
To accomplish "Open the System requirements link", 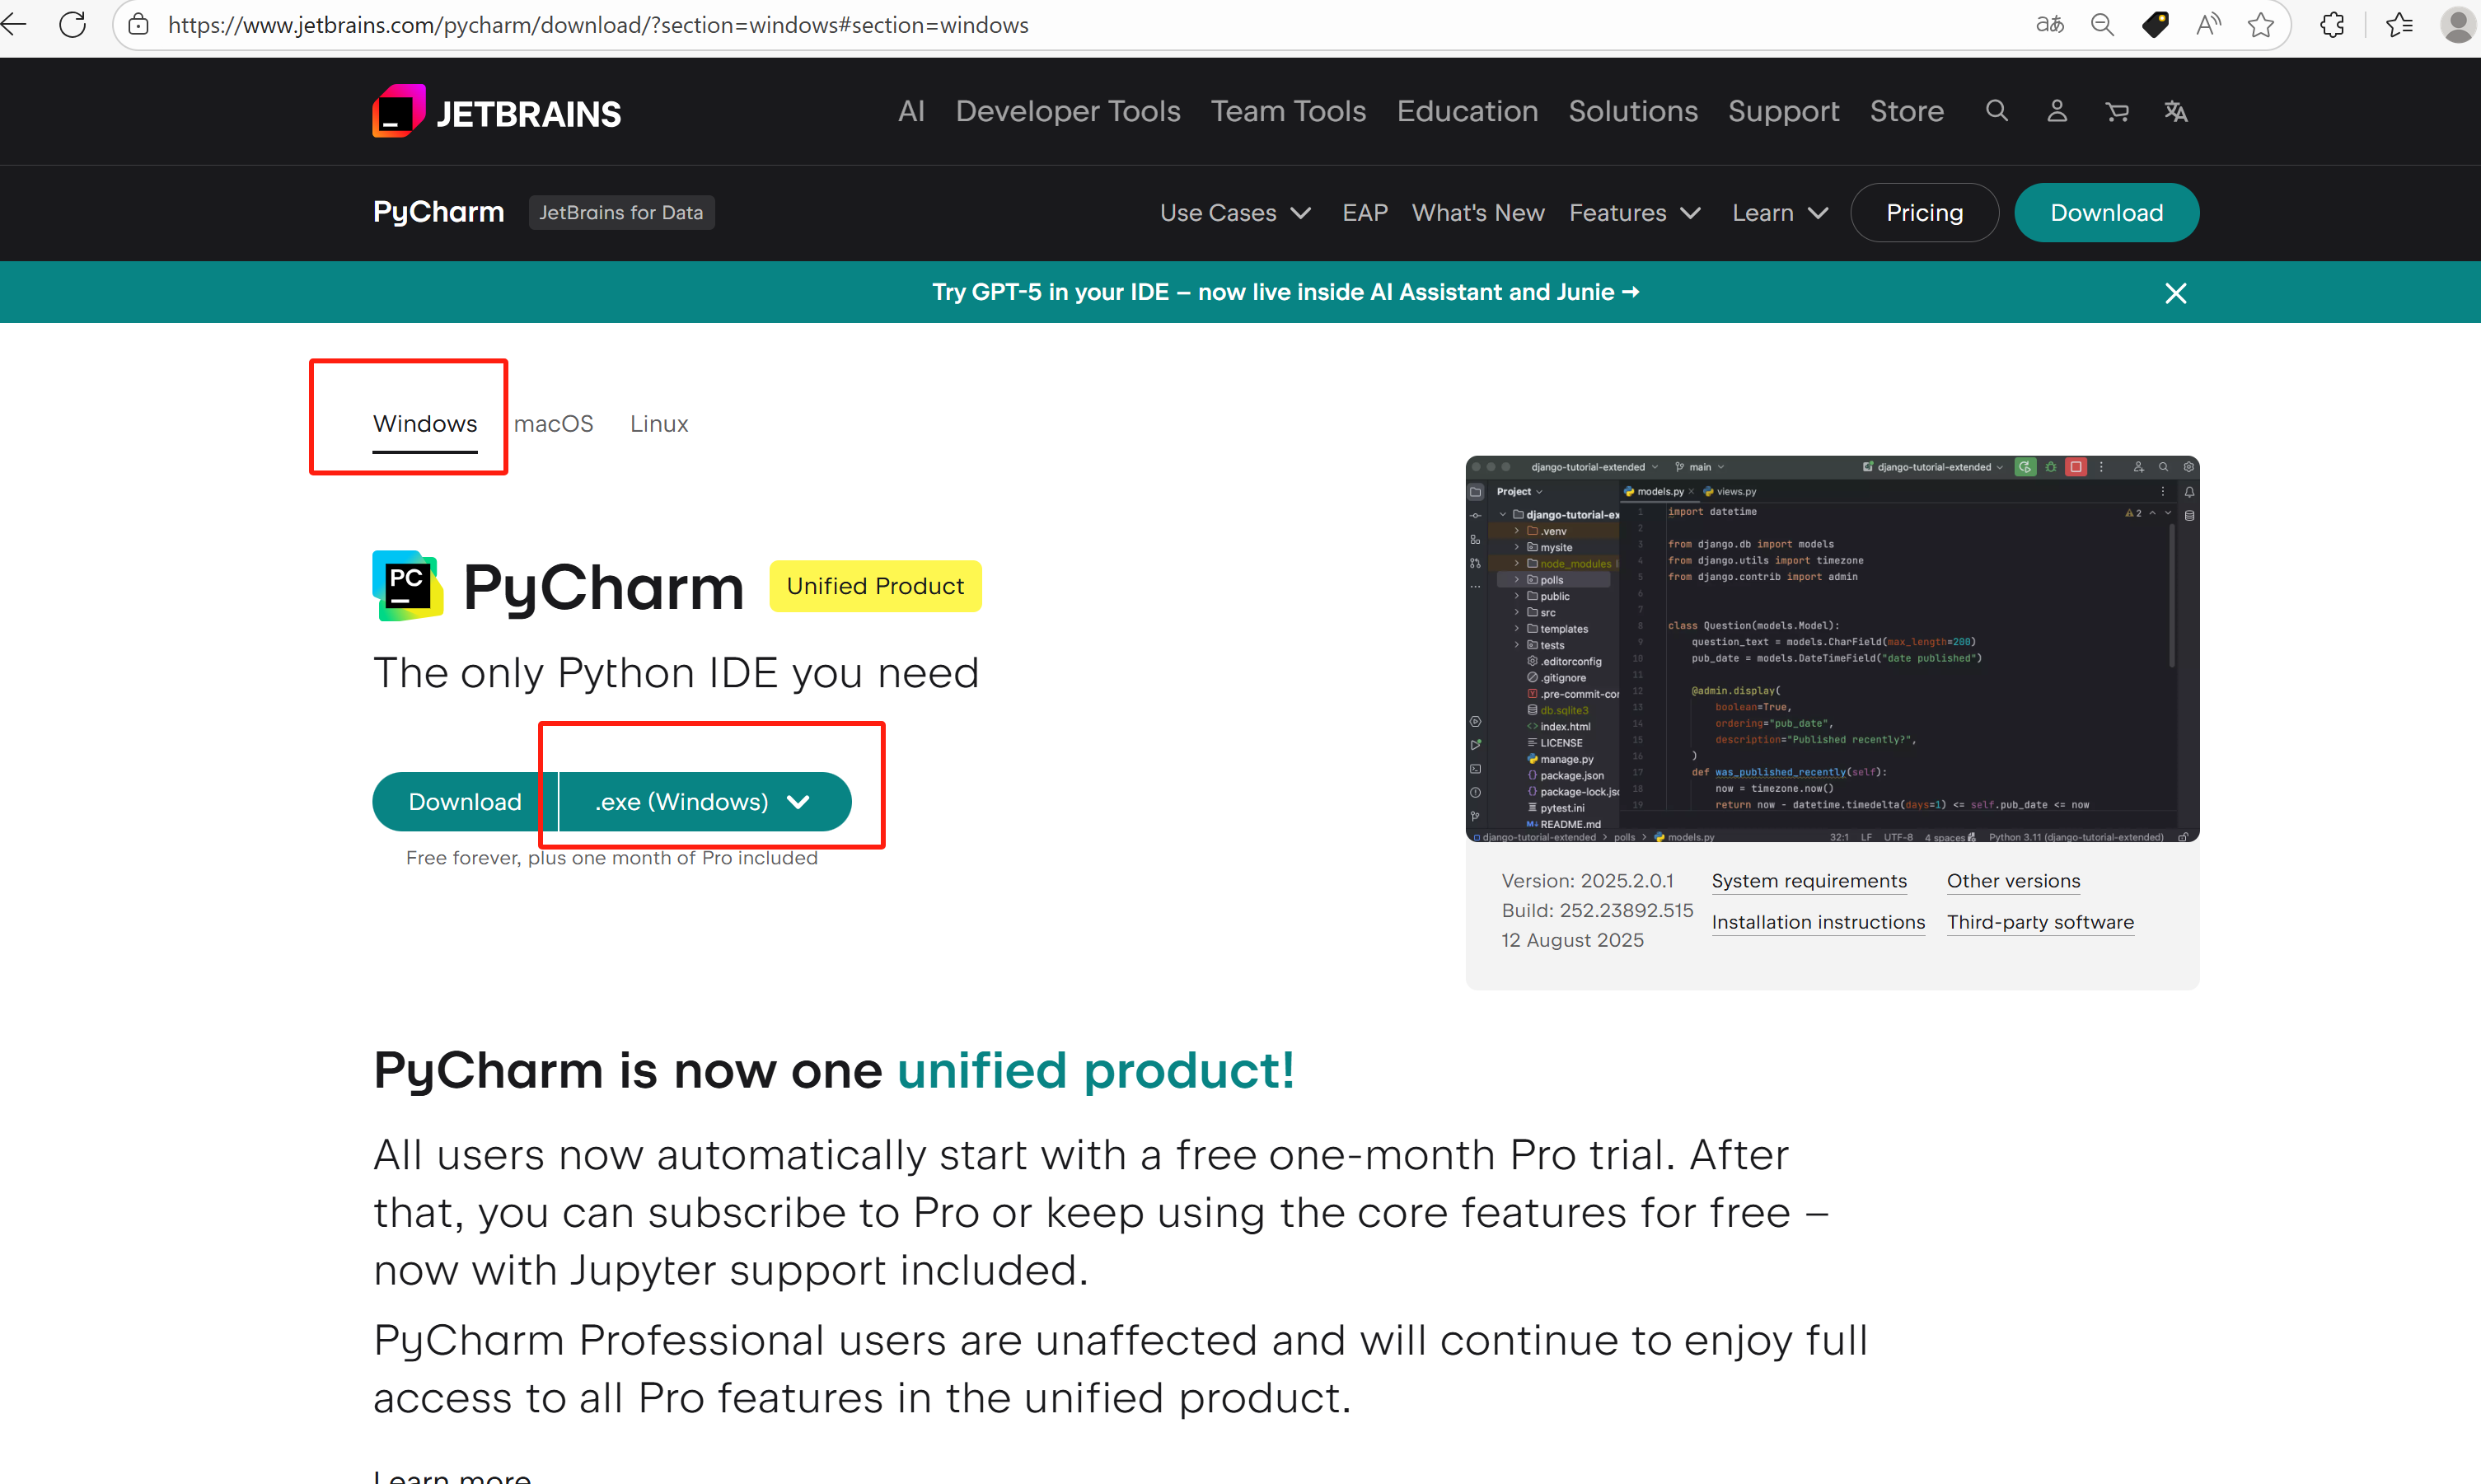I will coord(1808,880).
